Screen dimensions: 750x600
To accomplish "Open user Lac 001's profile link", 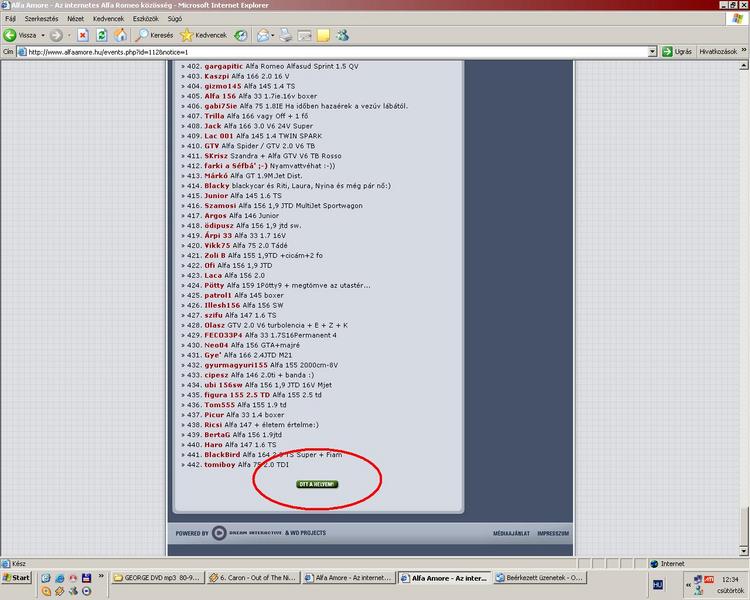I will (219, 136).
